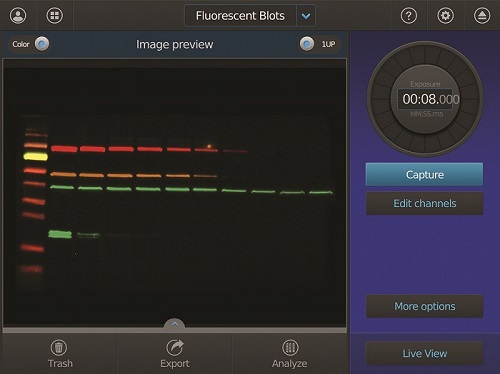Open the help question mark icon

[409, 15]
